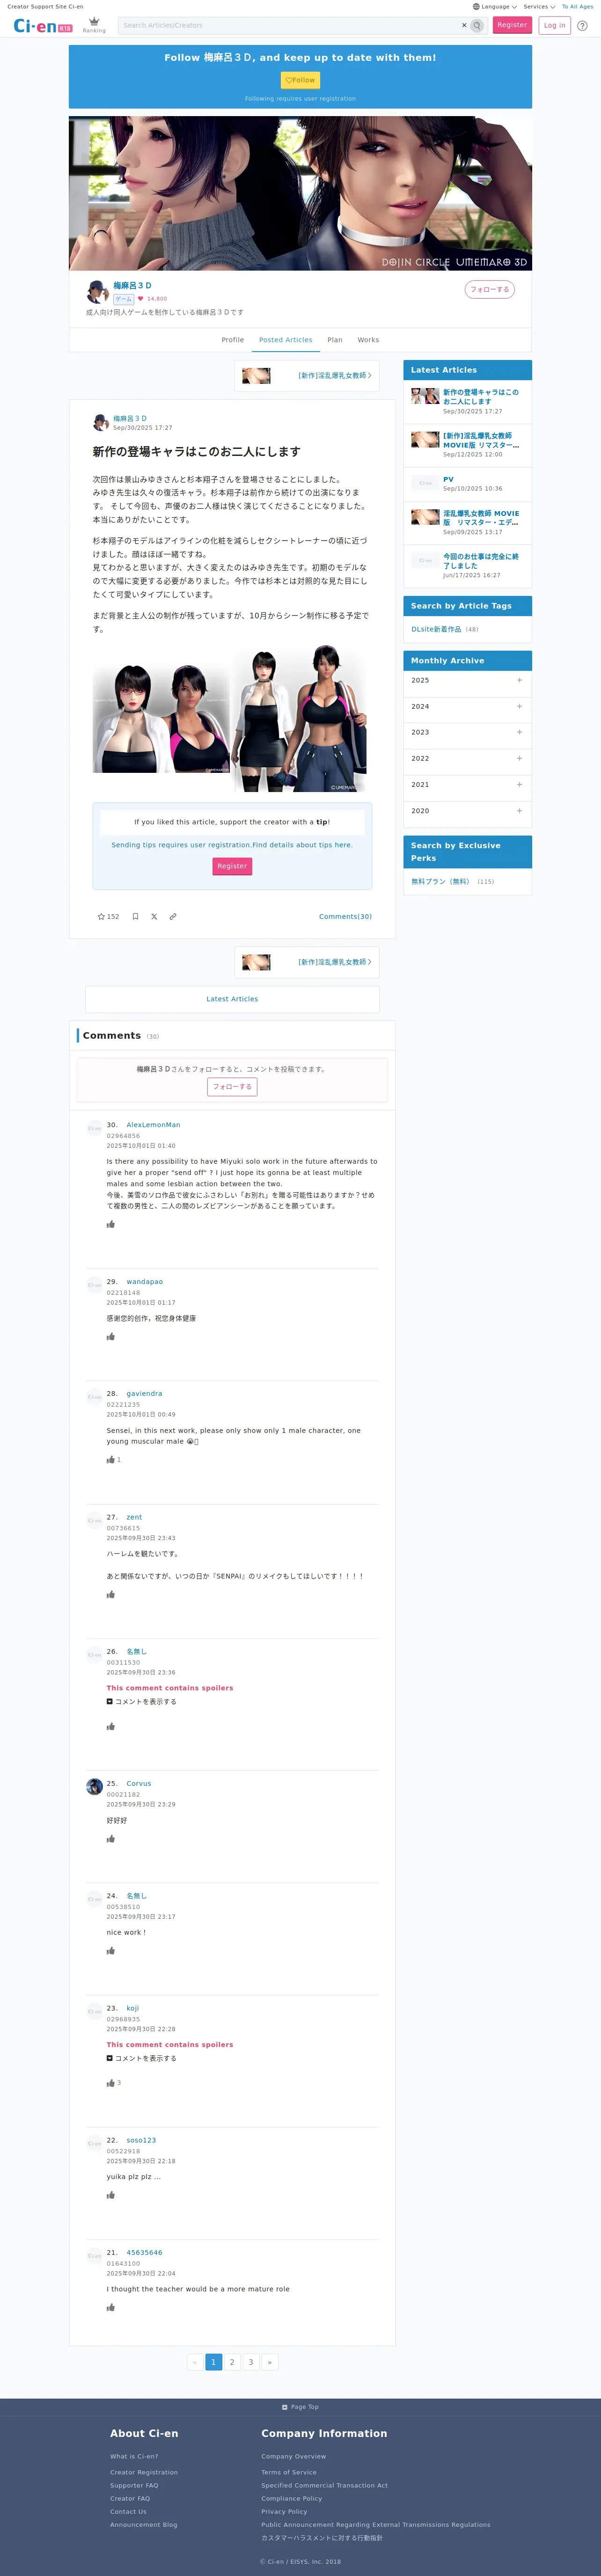
Task: Open the 無料プラン（無料） perk link
Action: click(440, 881)
